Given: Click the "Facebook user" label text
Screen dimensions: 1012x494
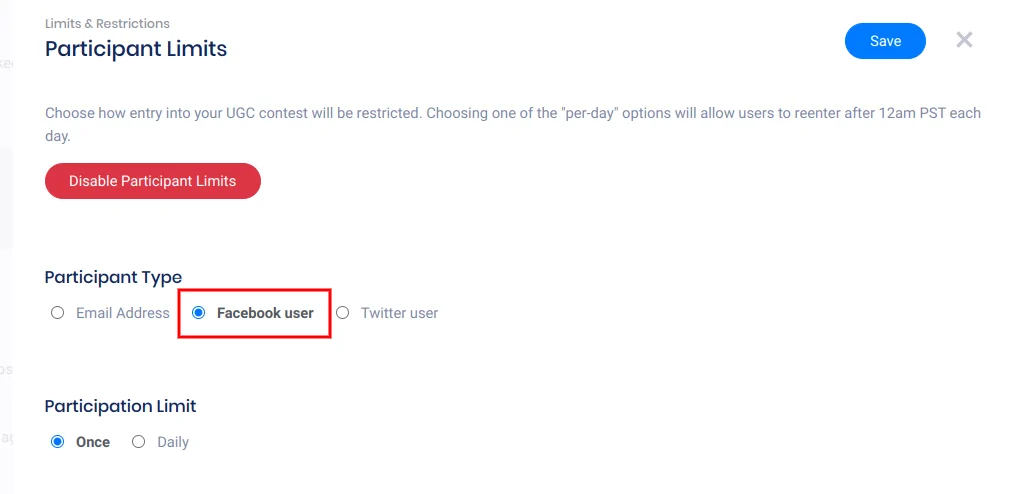Looking at the screenshot, I should tap(265, 313).
